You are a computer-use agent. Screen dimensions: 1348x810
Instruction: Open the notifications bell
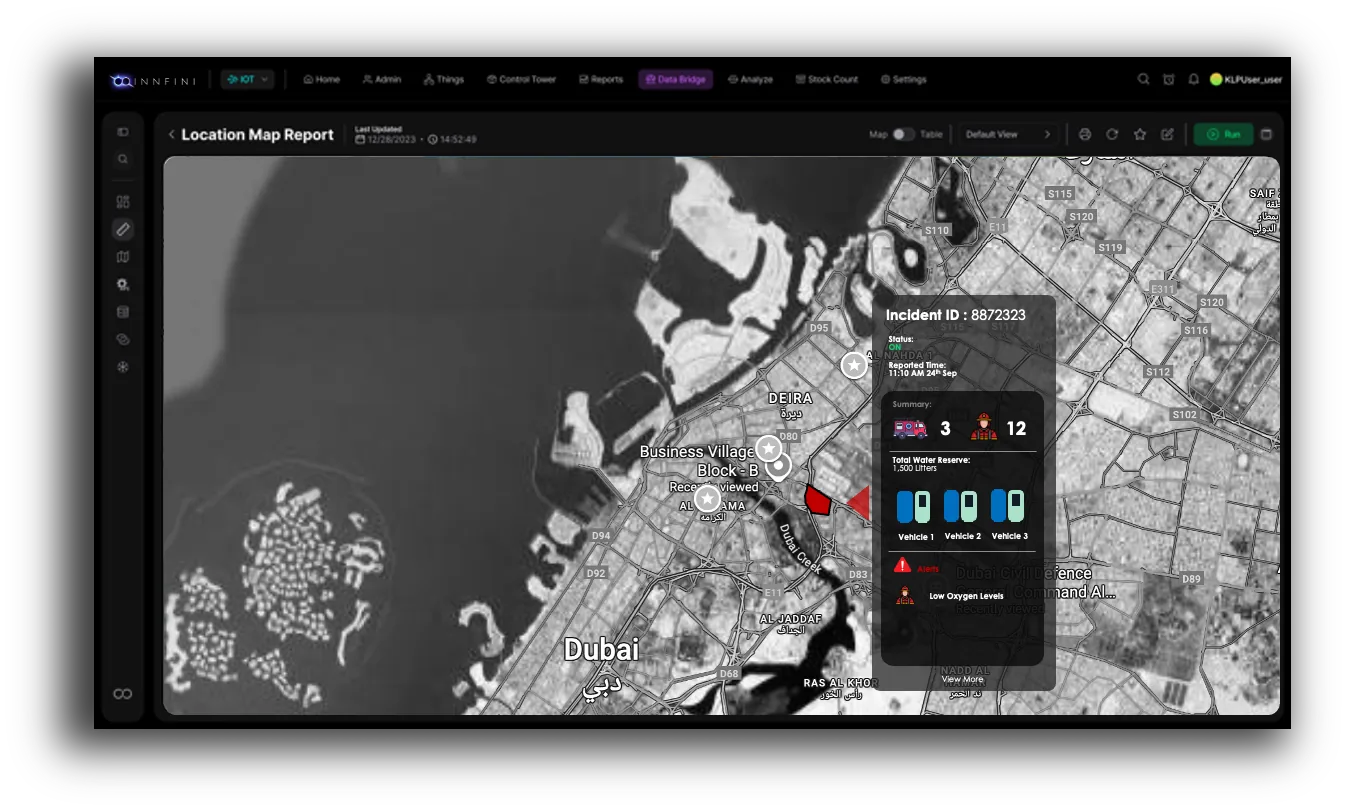tap(1193, 79)
